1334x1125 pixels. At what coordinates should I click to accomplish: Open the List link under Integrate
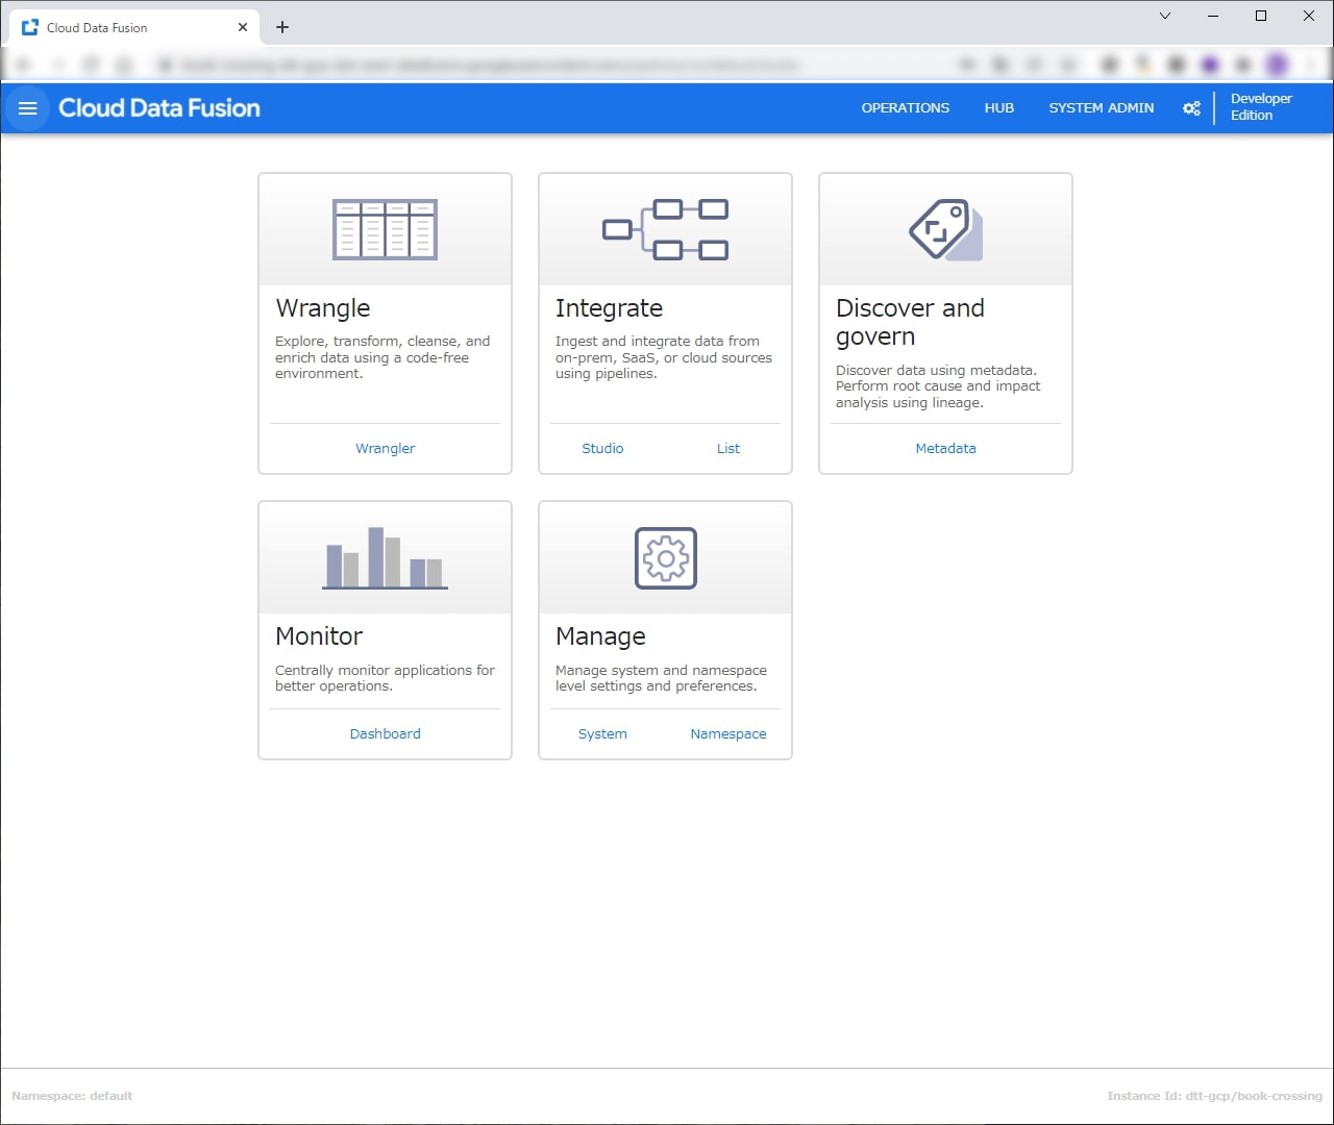point(728,448)
